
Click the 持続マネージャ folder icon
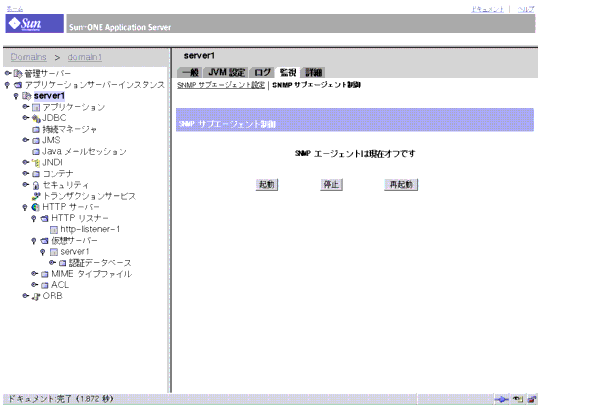coord(36,130)
